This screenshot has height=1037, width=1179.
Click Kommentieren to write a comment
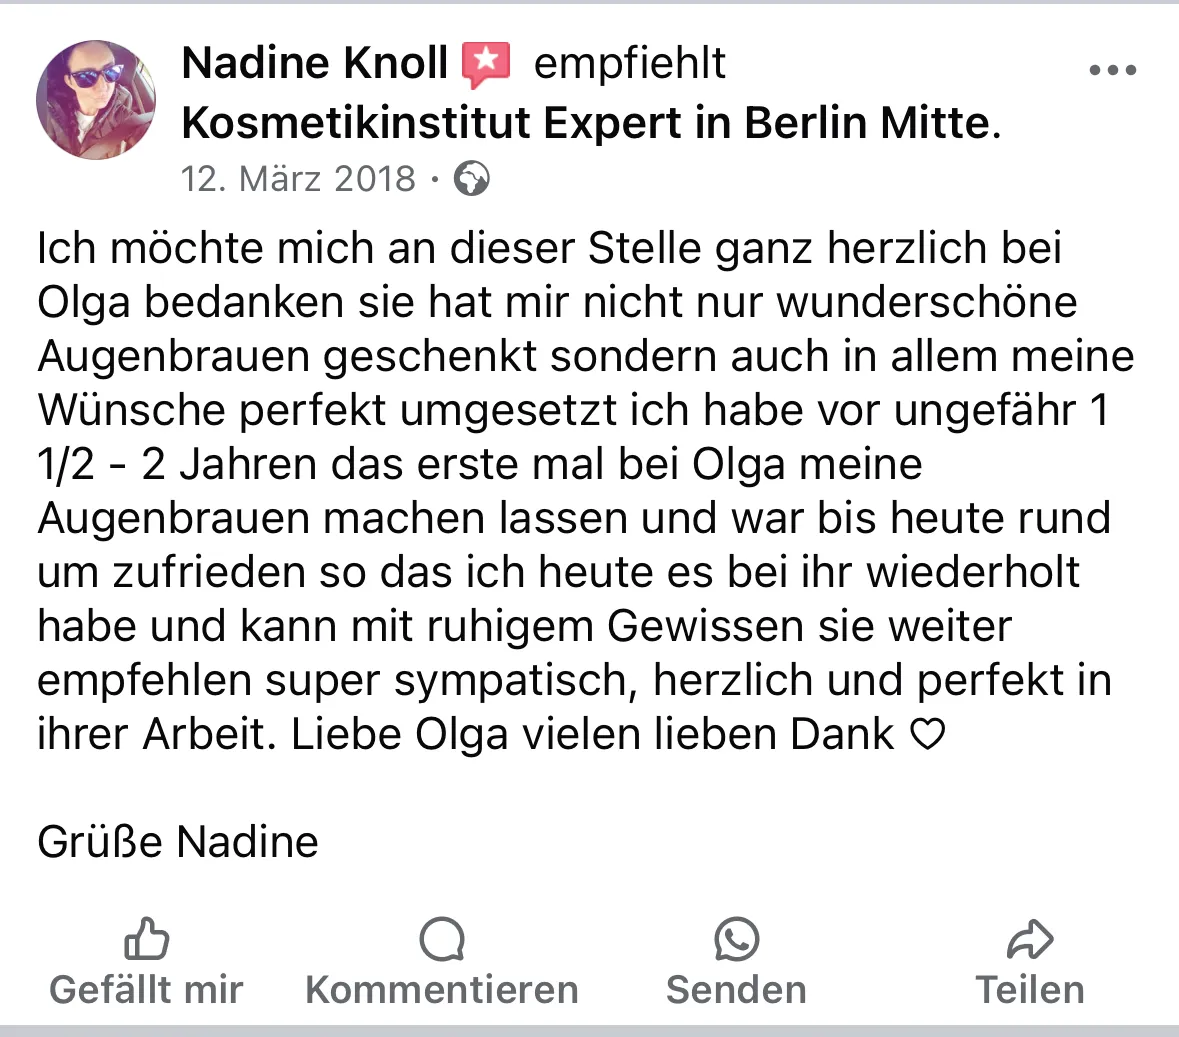pos(442,989)
